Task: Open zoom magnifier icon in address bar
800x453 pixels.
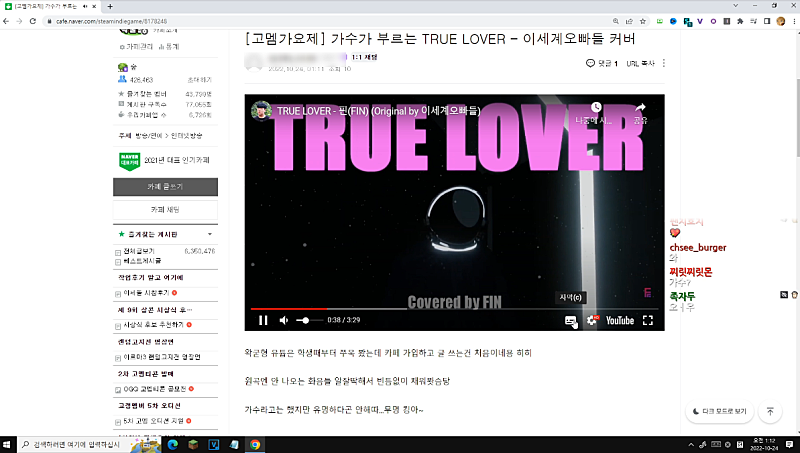Action: (x=616, y=21)
